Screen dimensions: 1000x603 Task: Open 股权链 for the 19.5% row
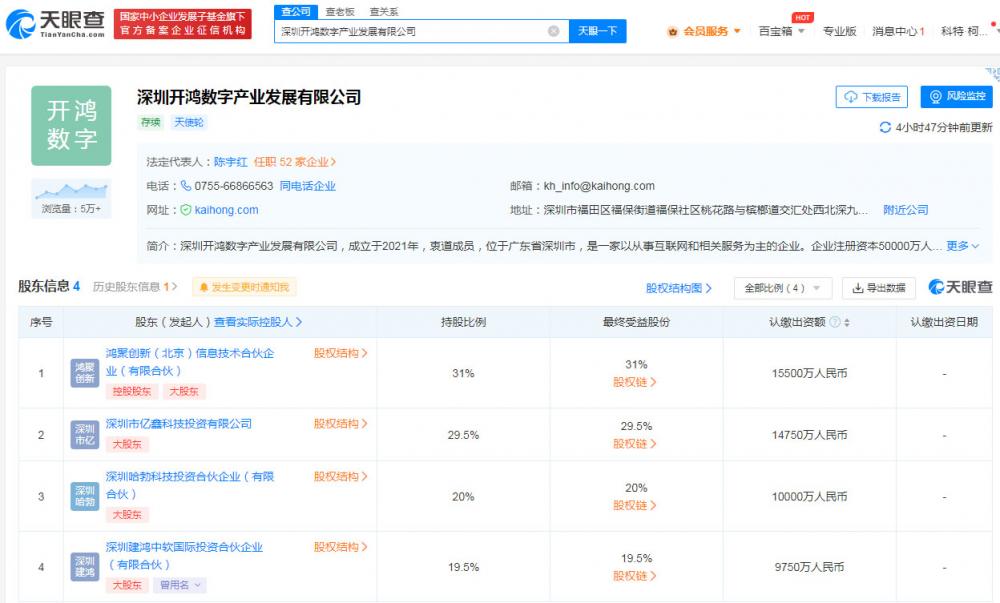(635, 576)
